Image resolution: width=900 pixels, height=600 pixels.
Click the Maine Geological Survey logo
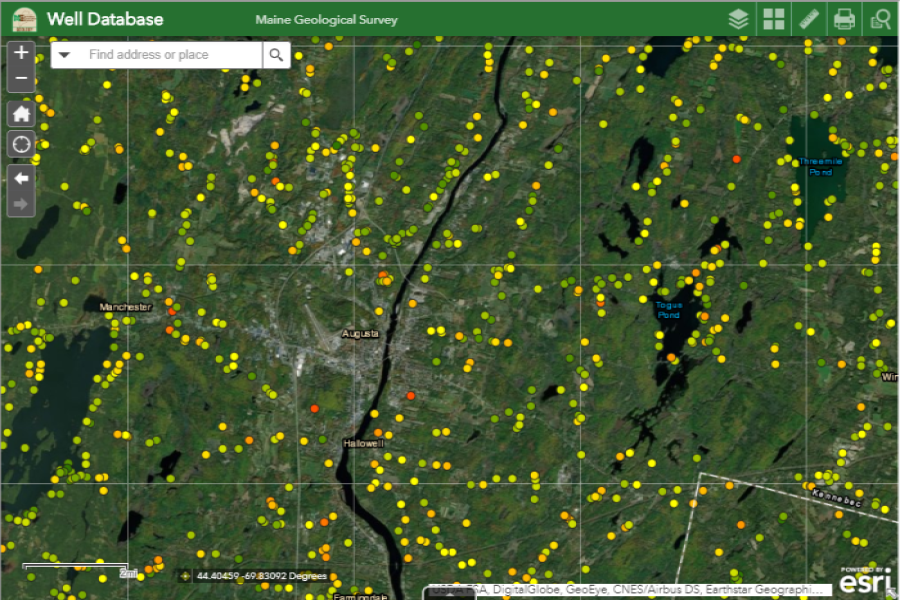(24, 18)
